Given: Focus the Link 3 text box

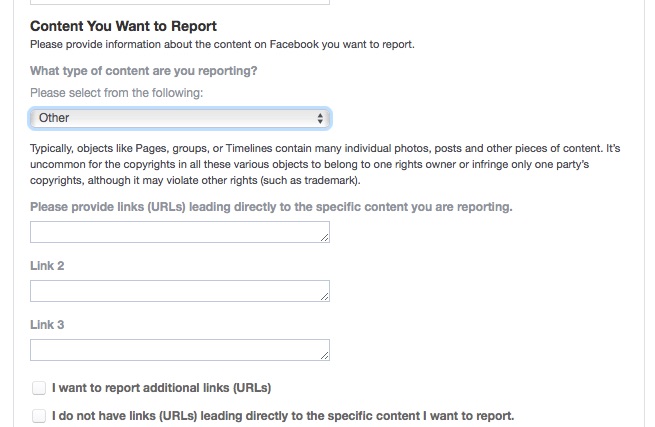Looking at the screenshot, I should pos(176,350).
